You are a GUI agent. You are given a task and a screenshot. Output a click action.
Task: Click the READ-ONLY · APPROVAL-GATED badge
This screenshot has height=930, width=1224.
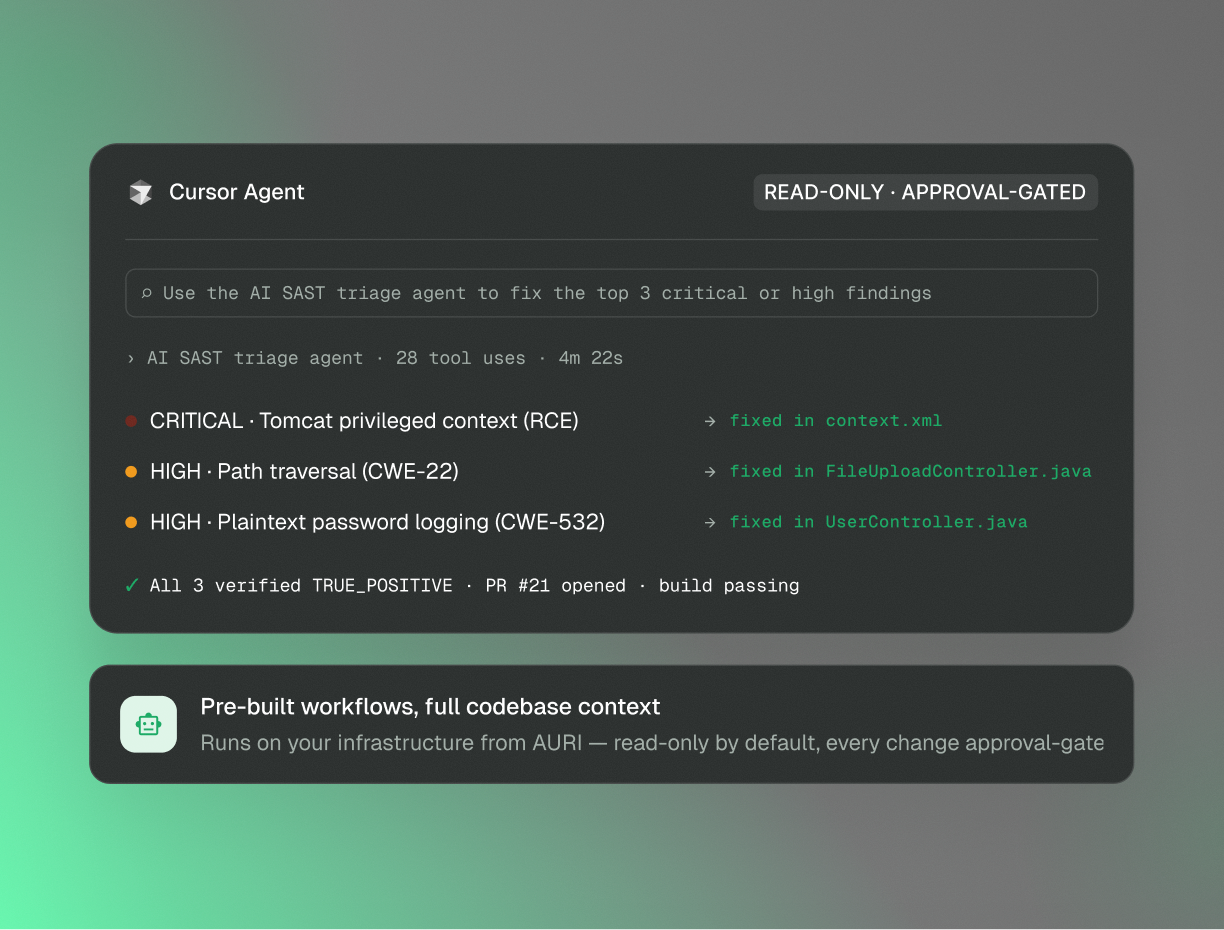(925, 193)
